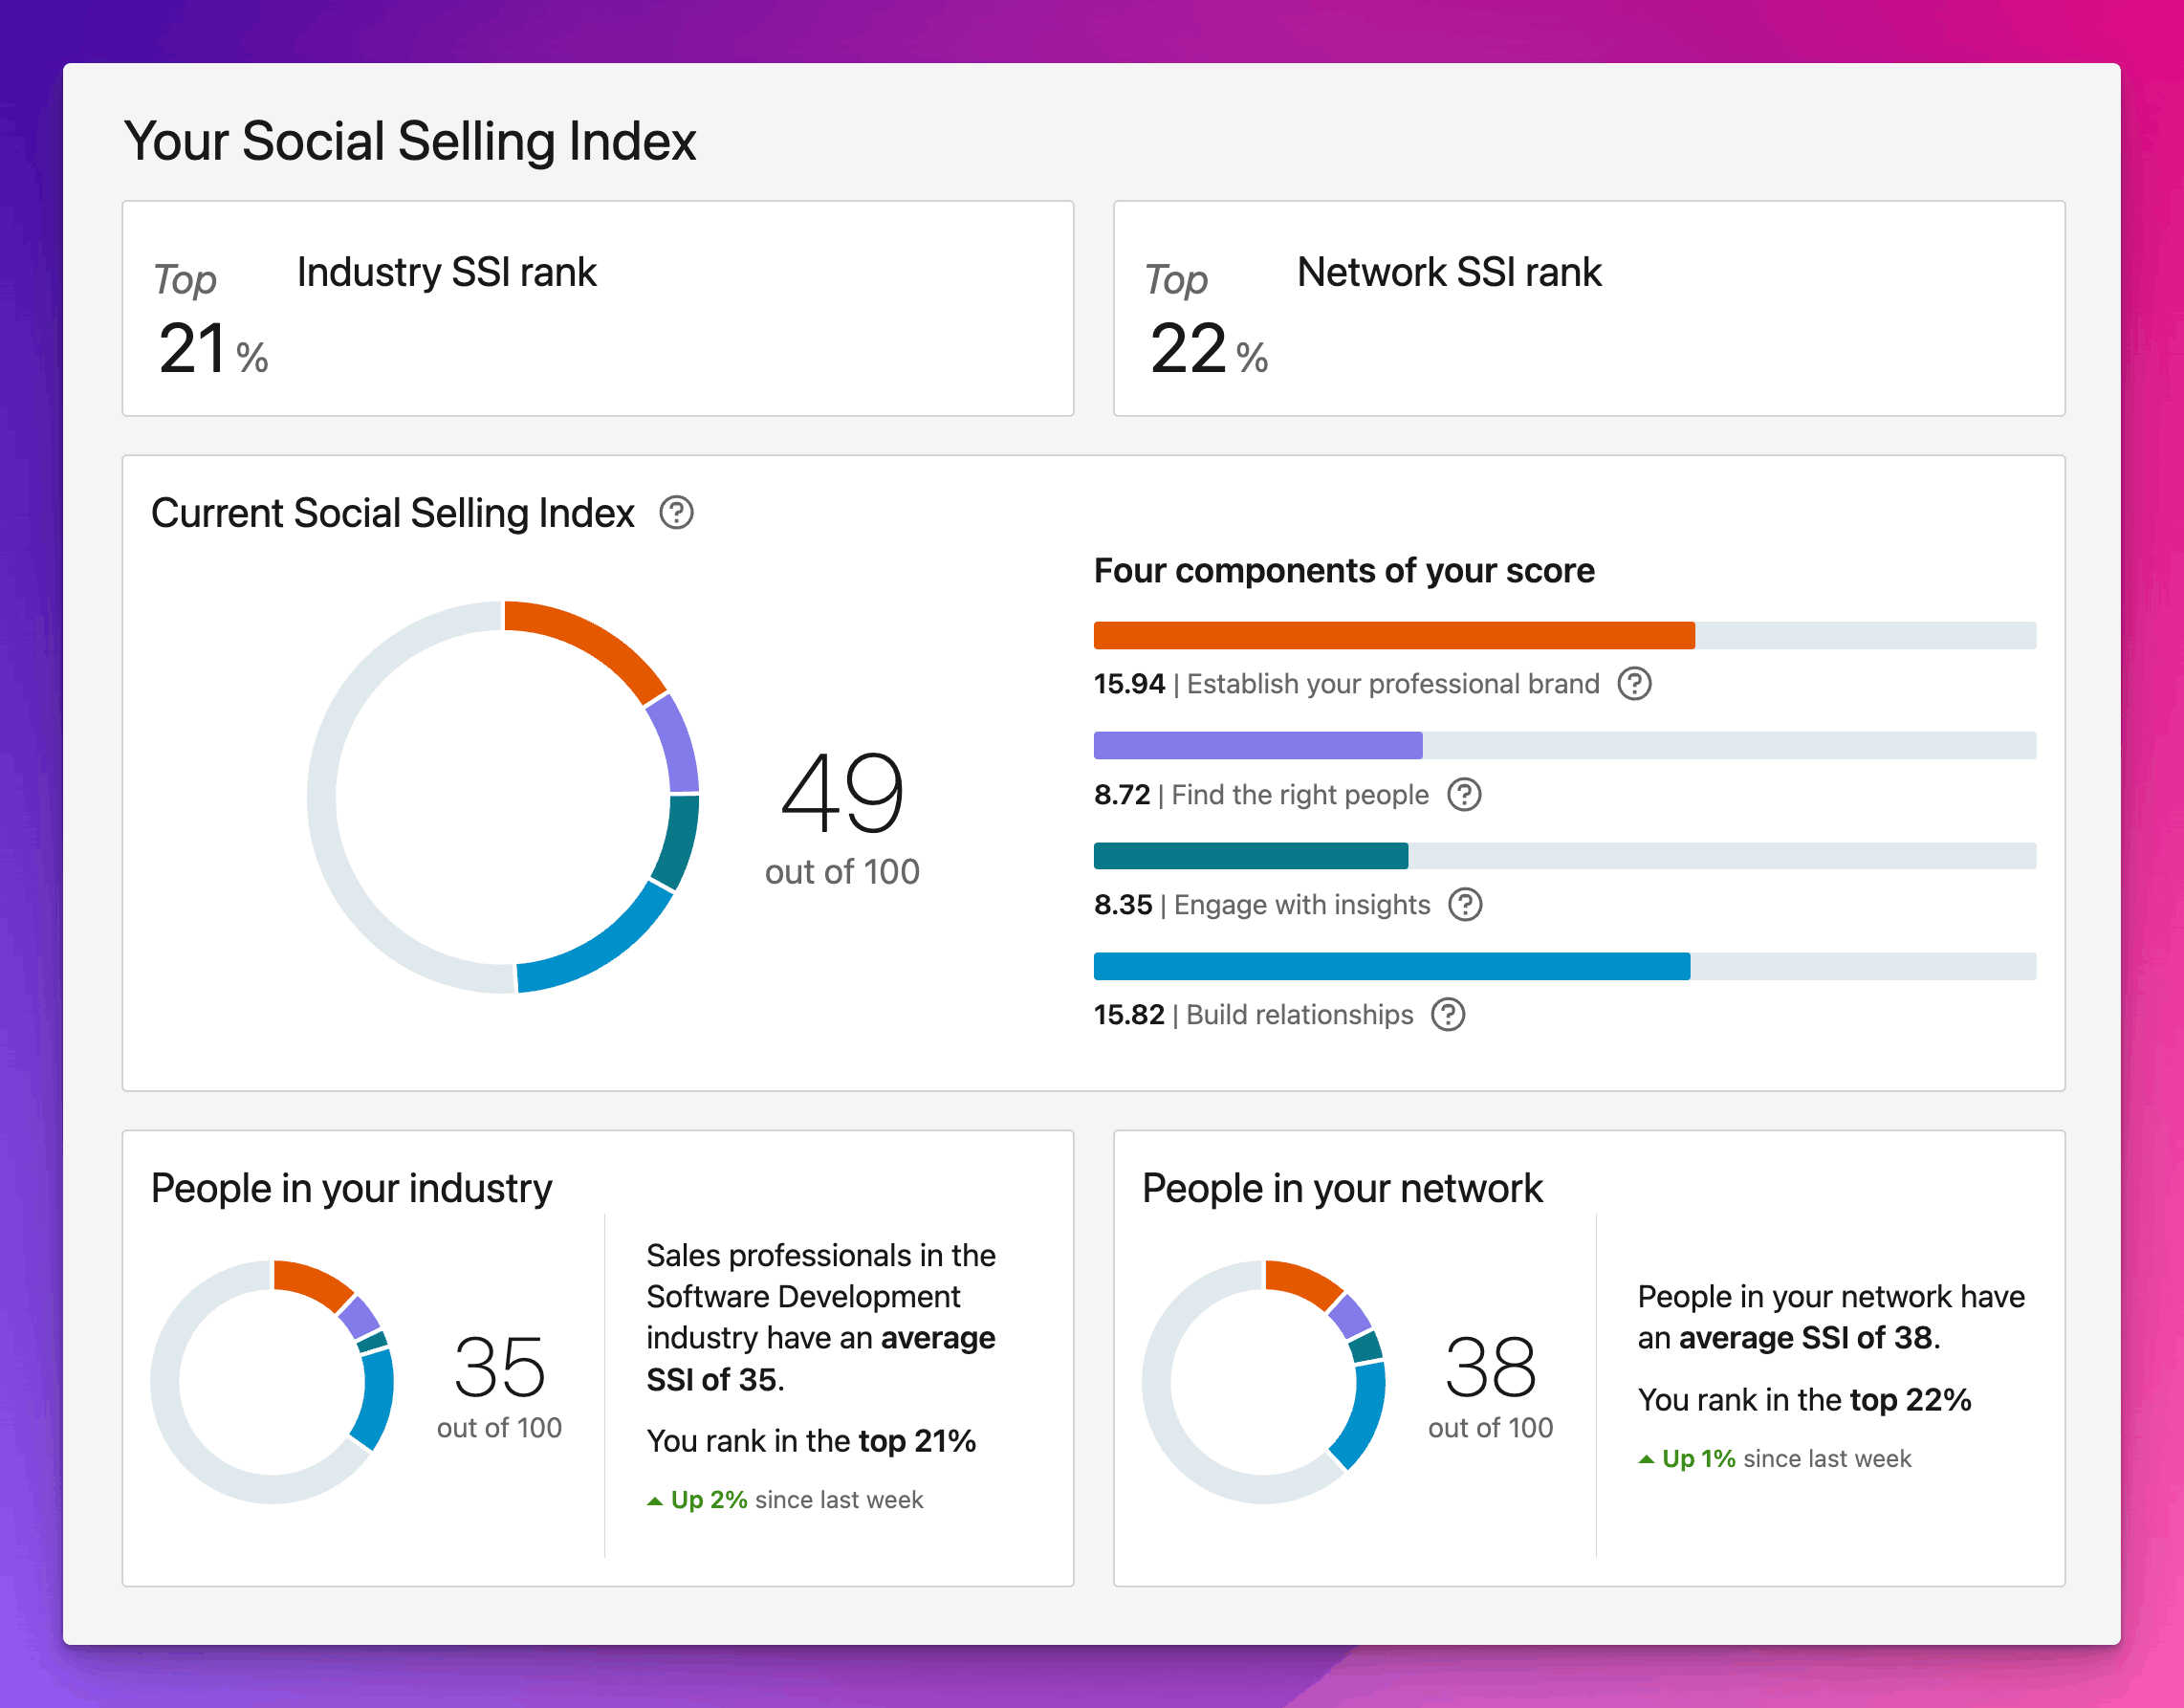Click purple Find the right people bar

tap(1258, 746)
